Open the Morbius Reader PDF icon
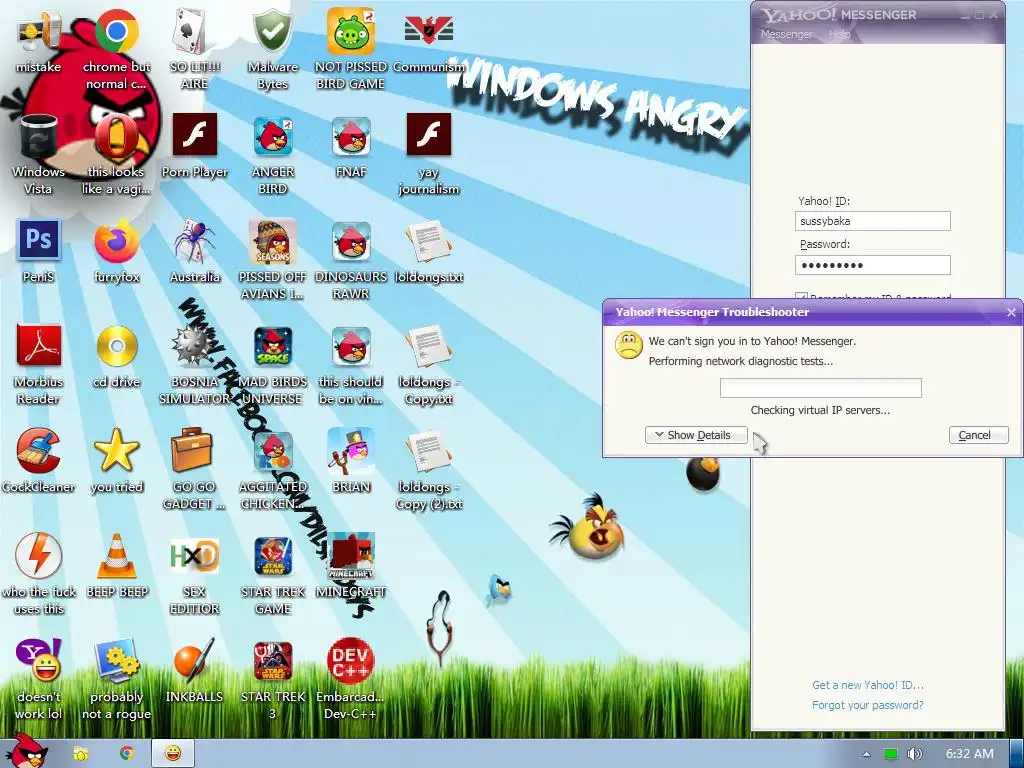The width and height of the screenshot is (1024, 768). 38,345
